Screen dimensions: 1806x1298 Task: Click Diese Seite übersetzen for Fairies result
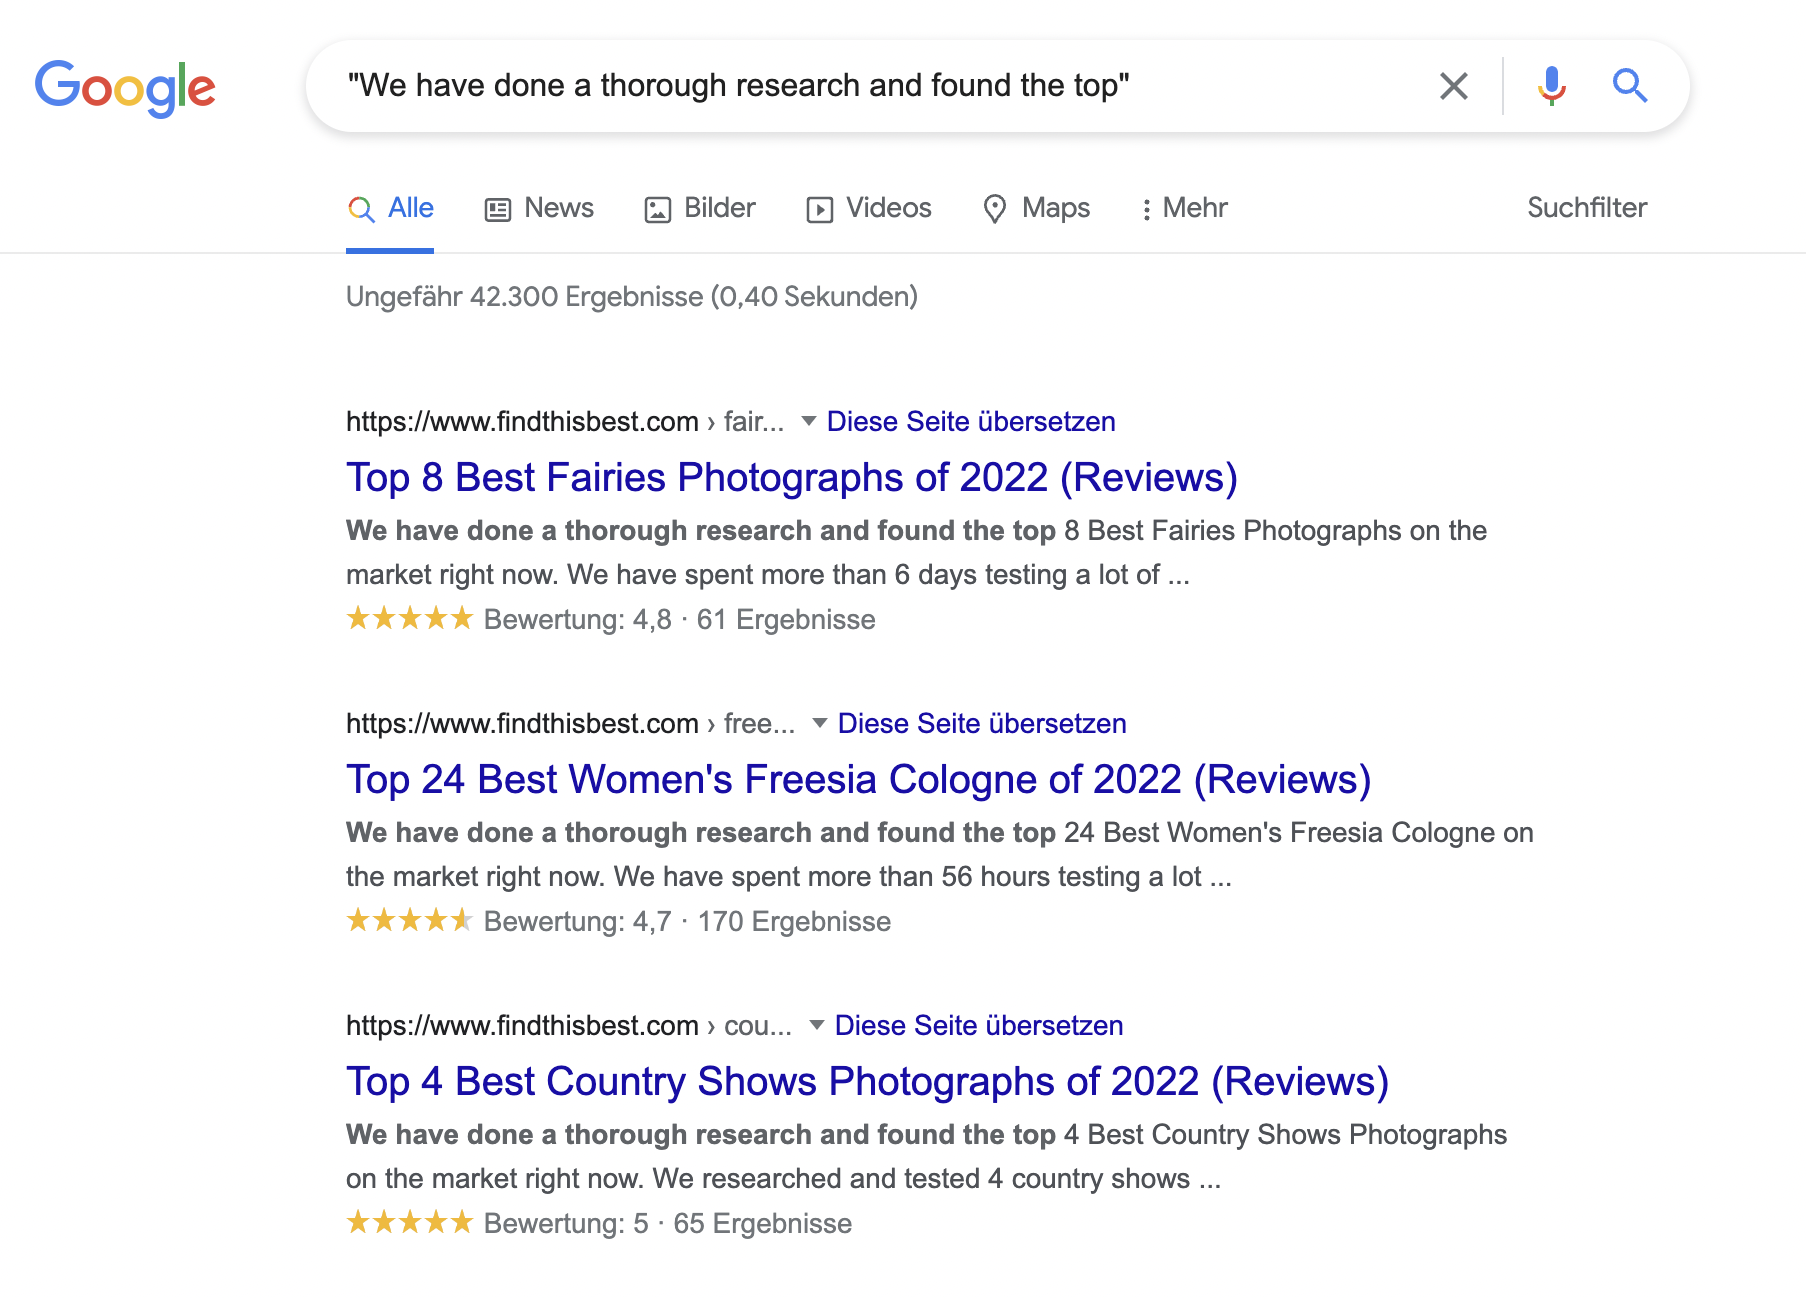point(970,421)
